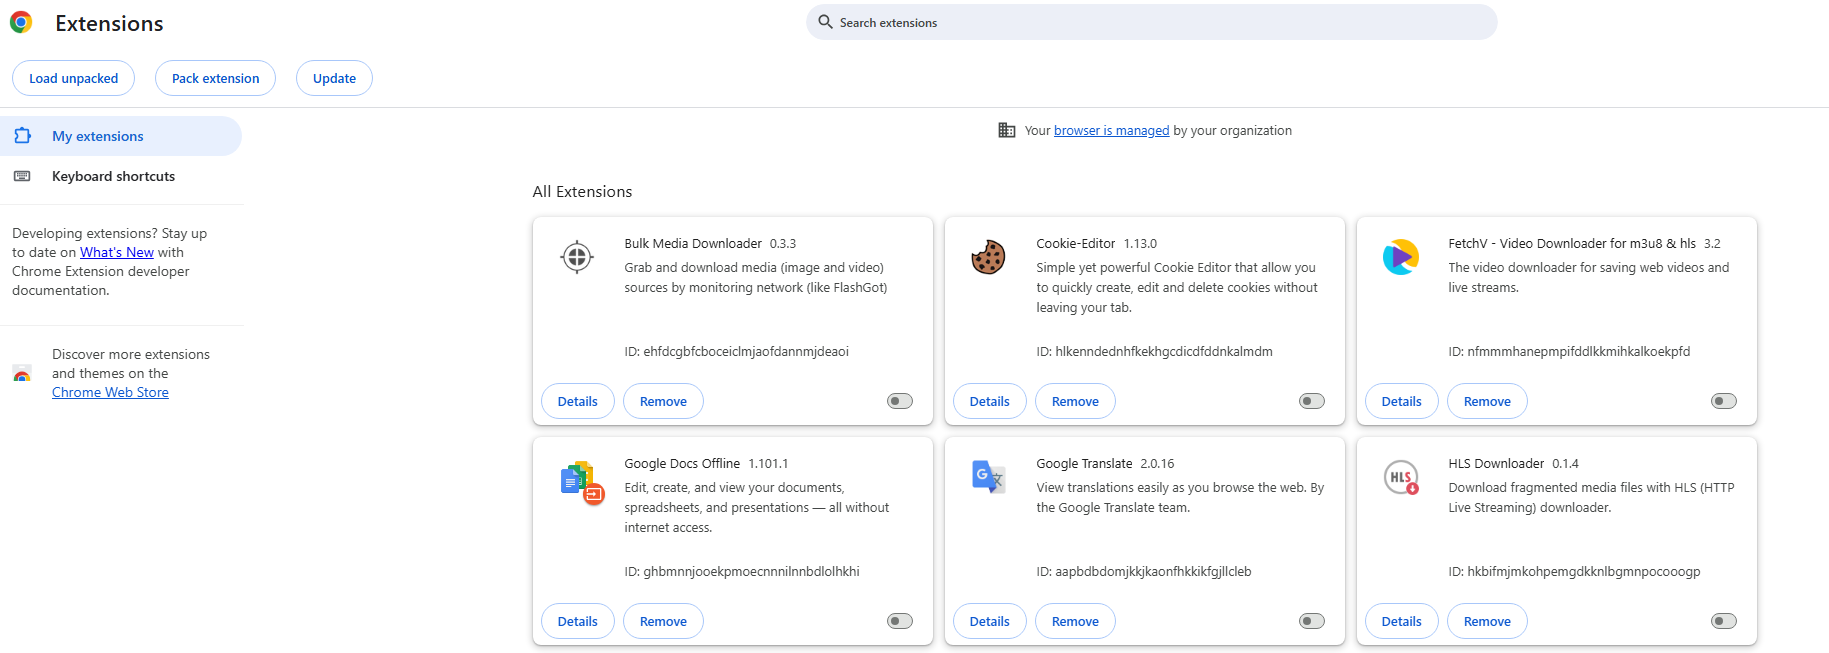1829x653 pixels.
Task: Click the Google Translate title text
Action: click(x=1084, y=463)
